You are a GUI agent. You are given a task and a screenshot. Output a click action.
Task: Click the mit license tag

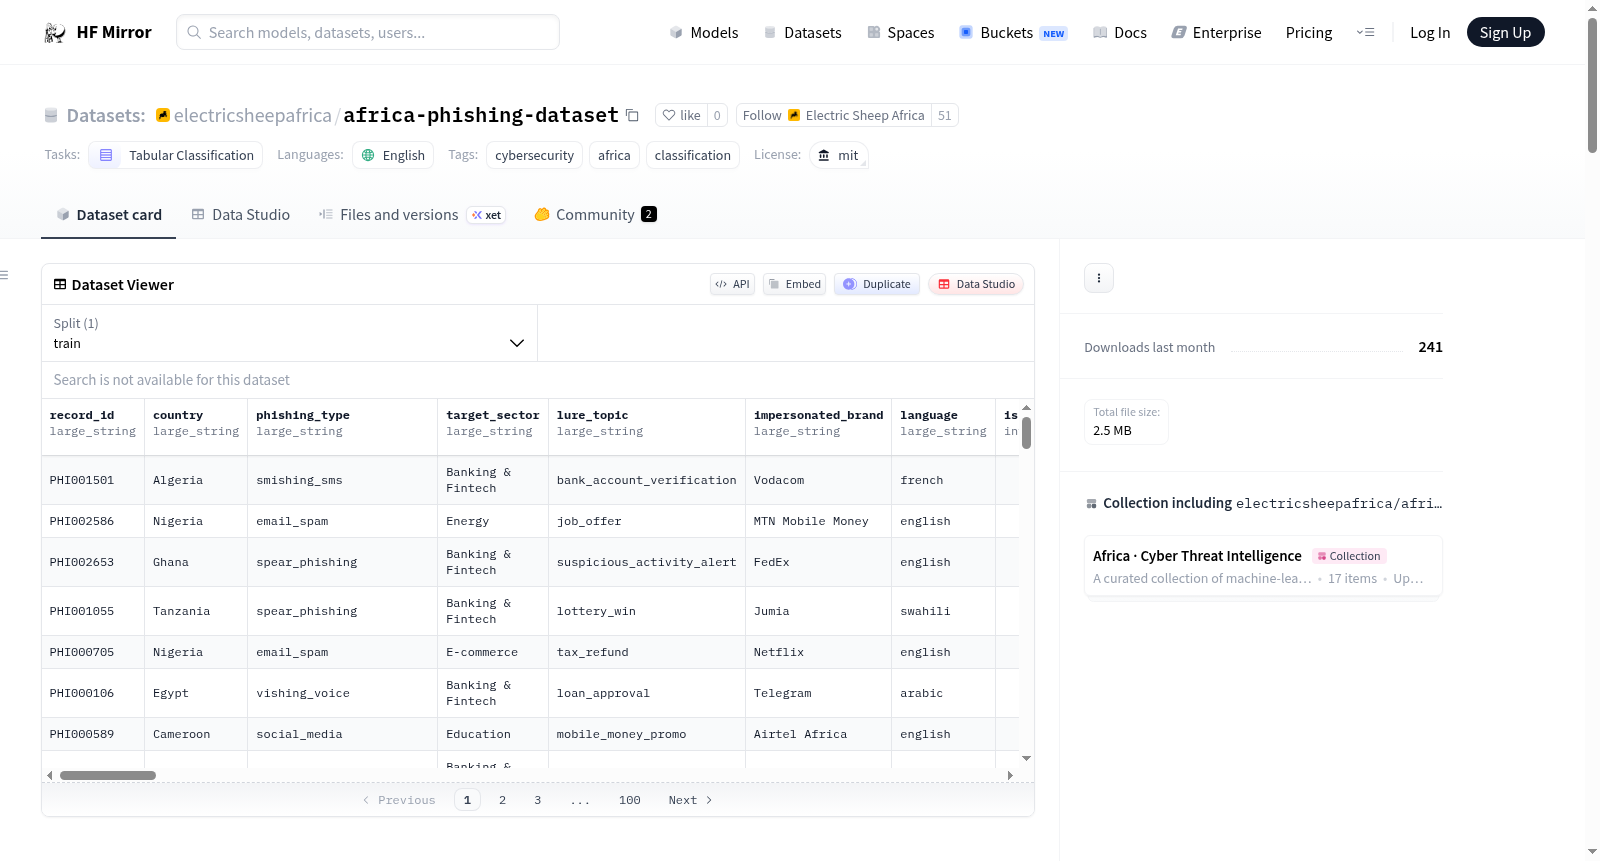838,155
